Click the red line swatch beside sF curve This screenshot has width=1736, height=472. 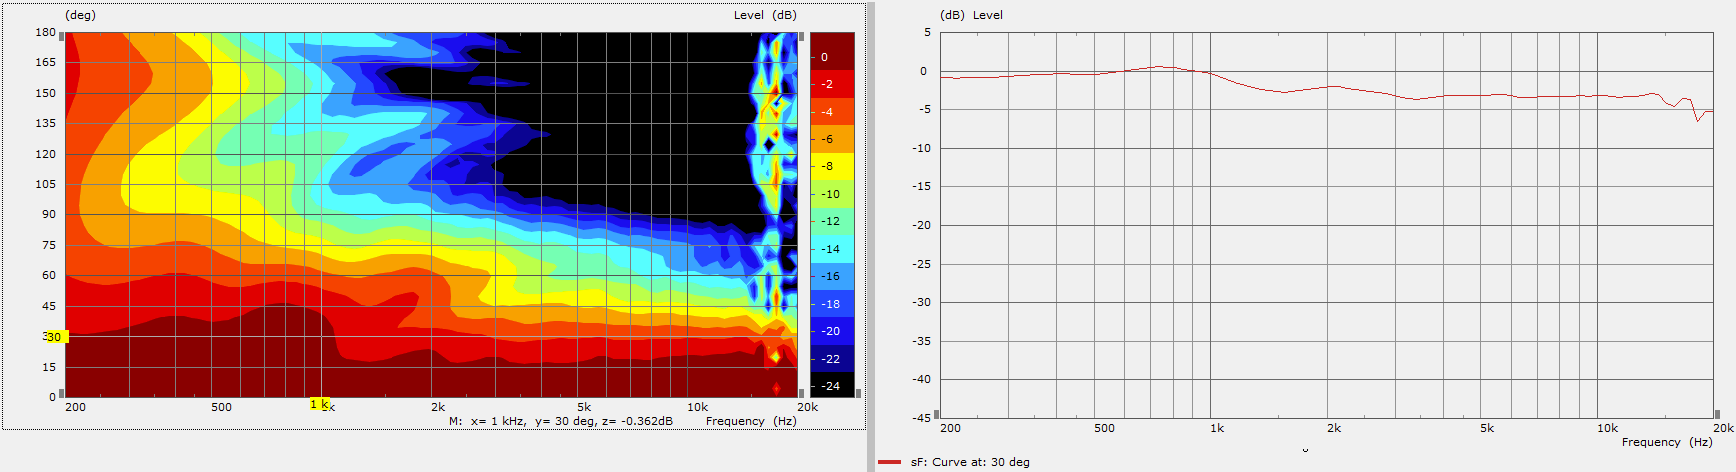point(889,462)
